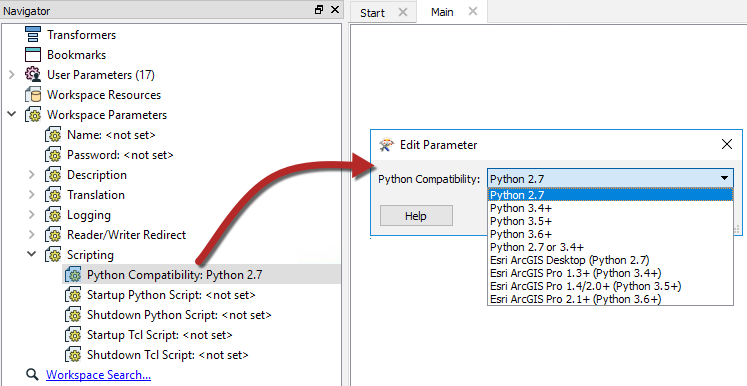
Task: Click the Help button in Edit Parameter
Action: [416, 216]
